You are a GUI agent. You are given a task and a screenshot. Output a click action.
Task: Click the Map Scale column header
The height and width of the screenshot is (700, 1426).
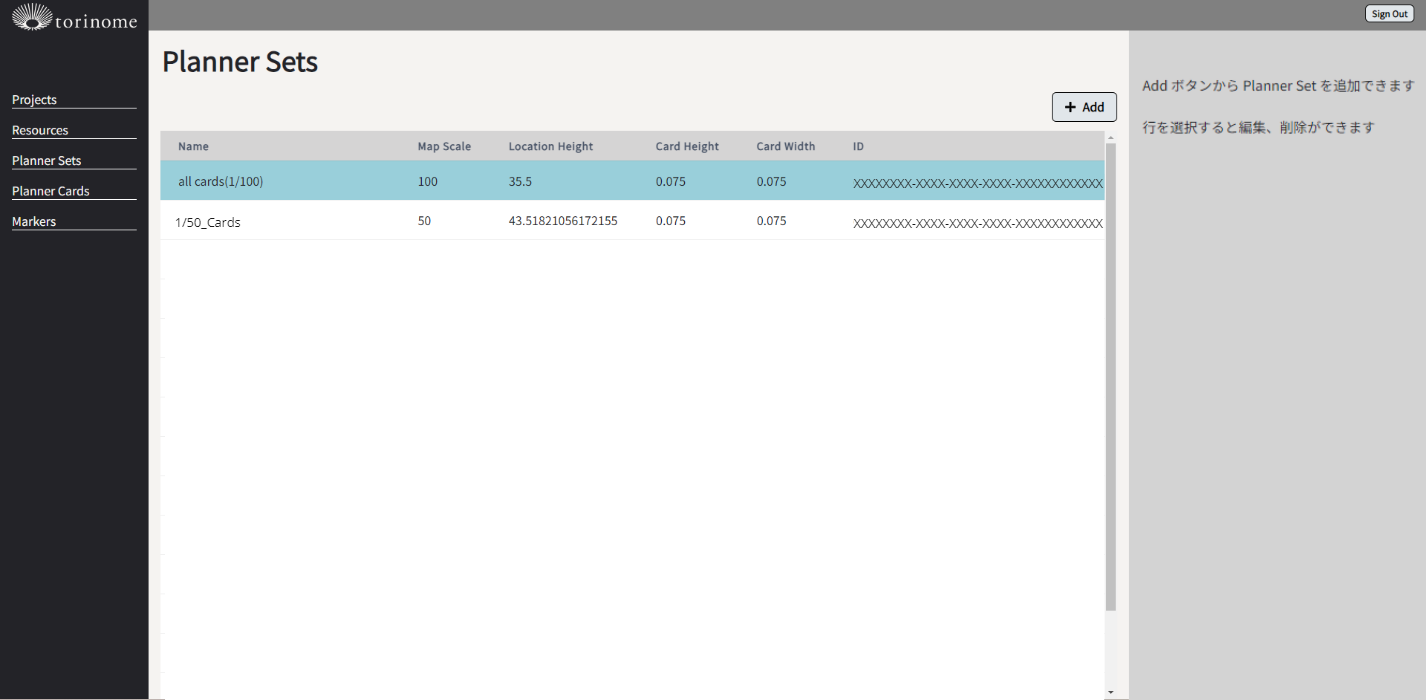click(444, 146)
